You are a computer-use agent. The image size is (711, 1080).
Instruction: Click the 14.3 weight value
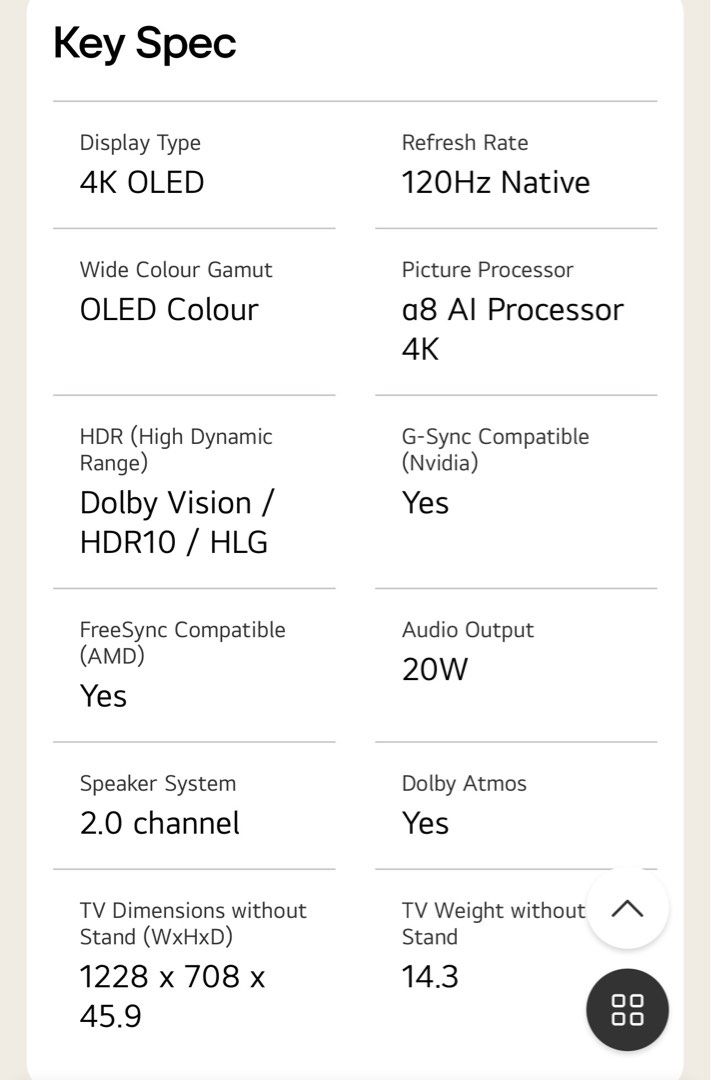[431, 977]
